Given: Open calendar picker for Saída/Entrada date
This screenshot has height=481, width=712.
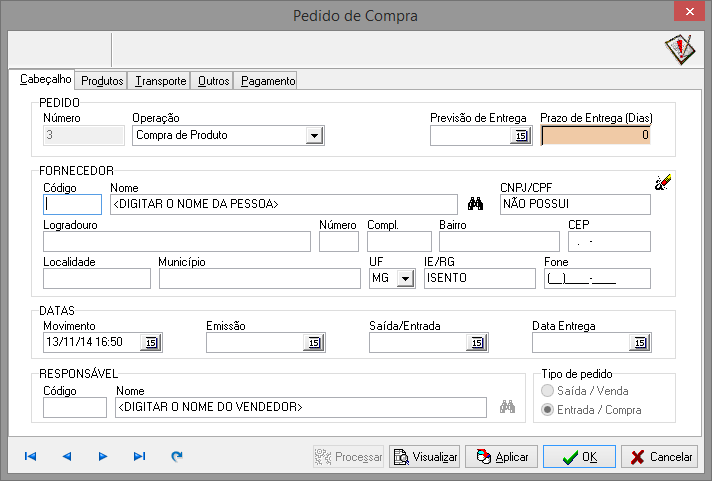Looking at the screenshot, I should coord(476,343).
